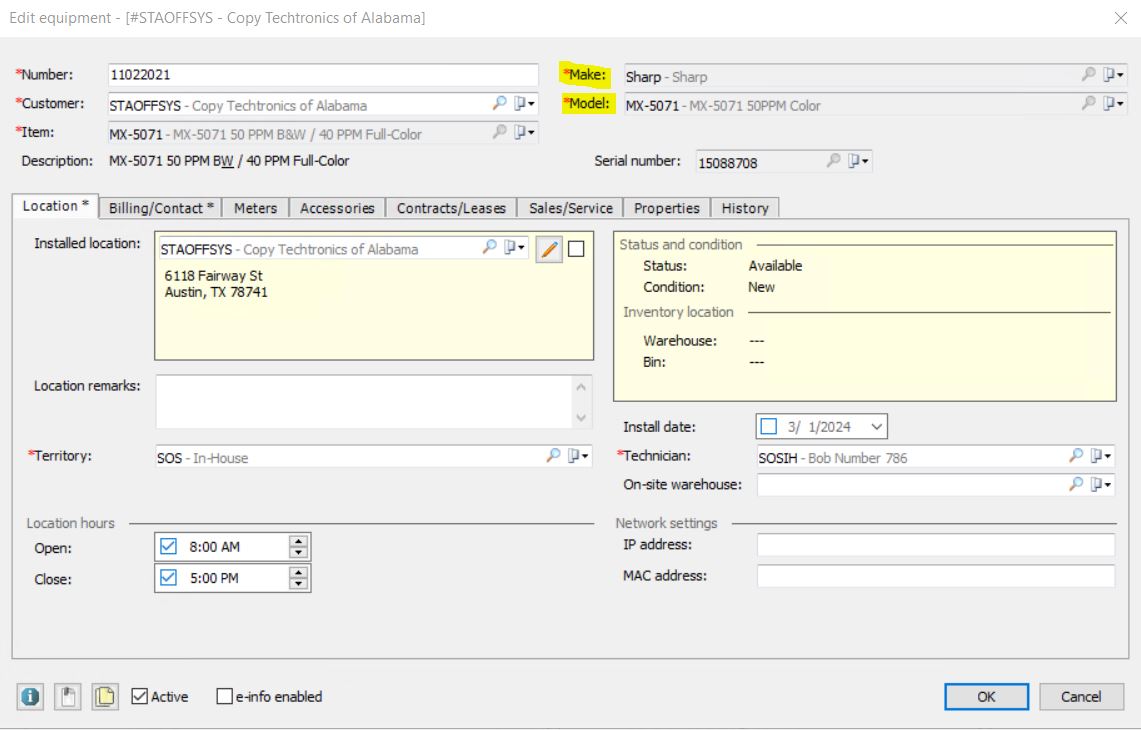Click the OK button

pos(986,697)
